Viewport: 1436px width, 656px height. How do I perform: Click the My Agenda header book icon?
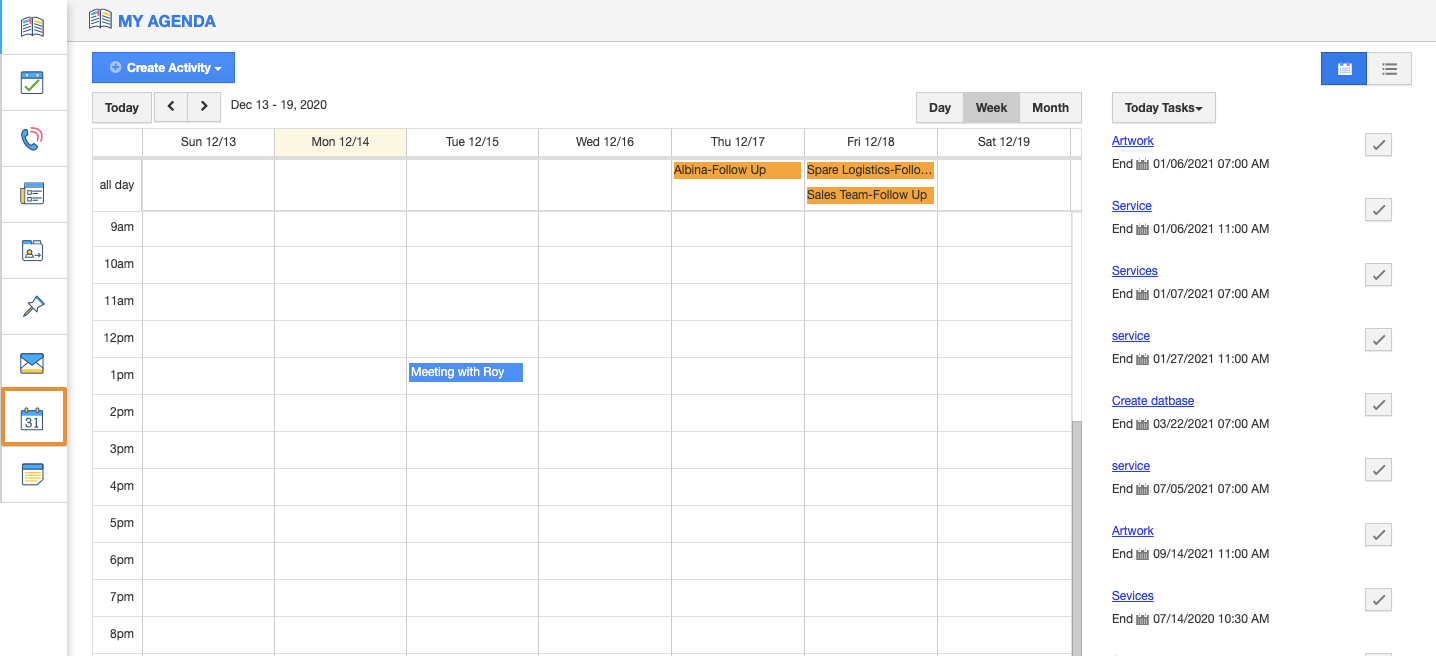(x=100, y=19)
